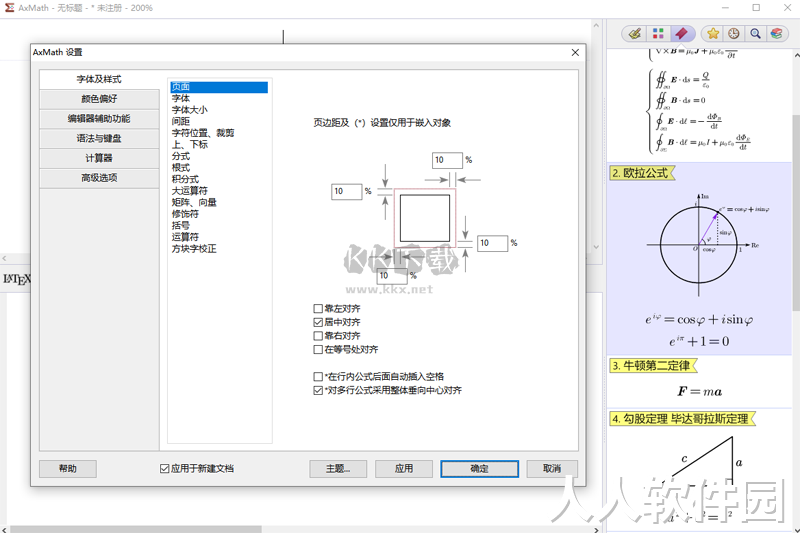Open history with the clock icon

(734, 34)
